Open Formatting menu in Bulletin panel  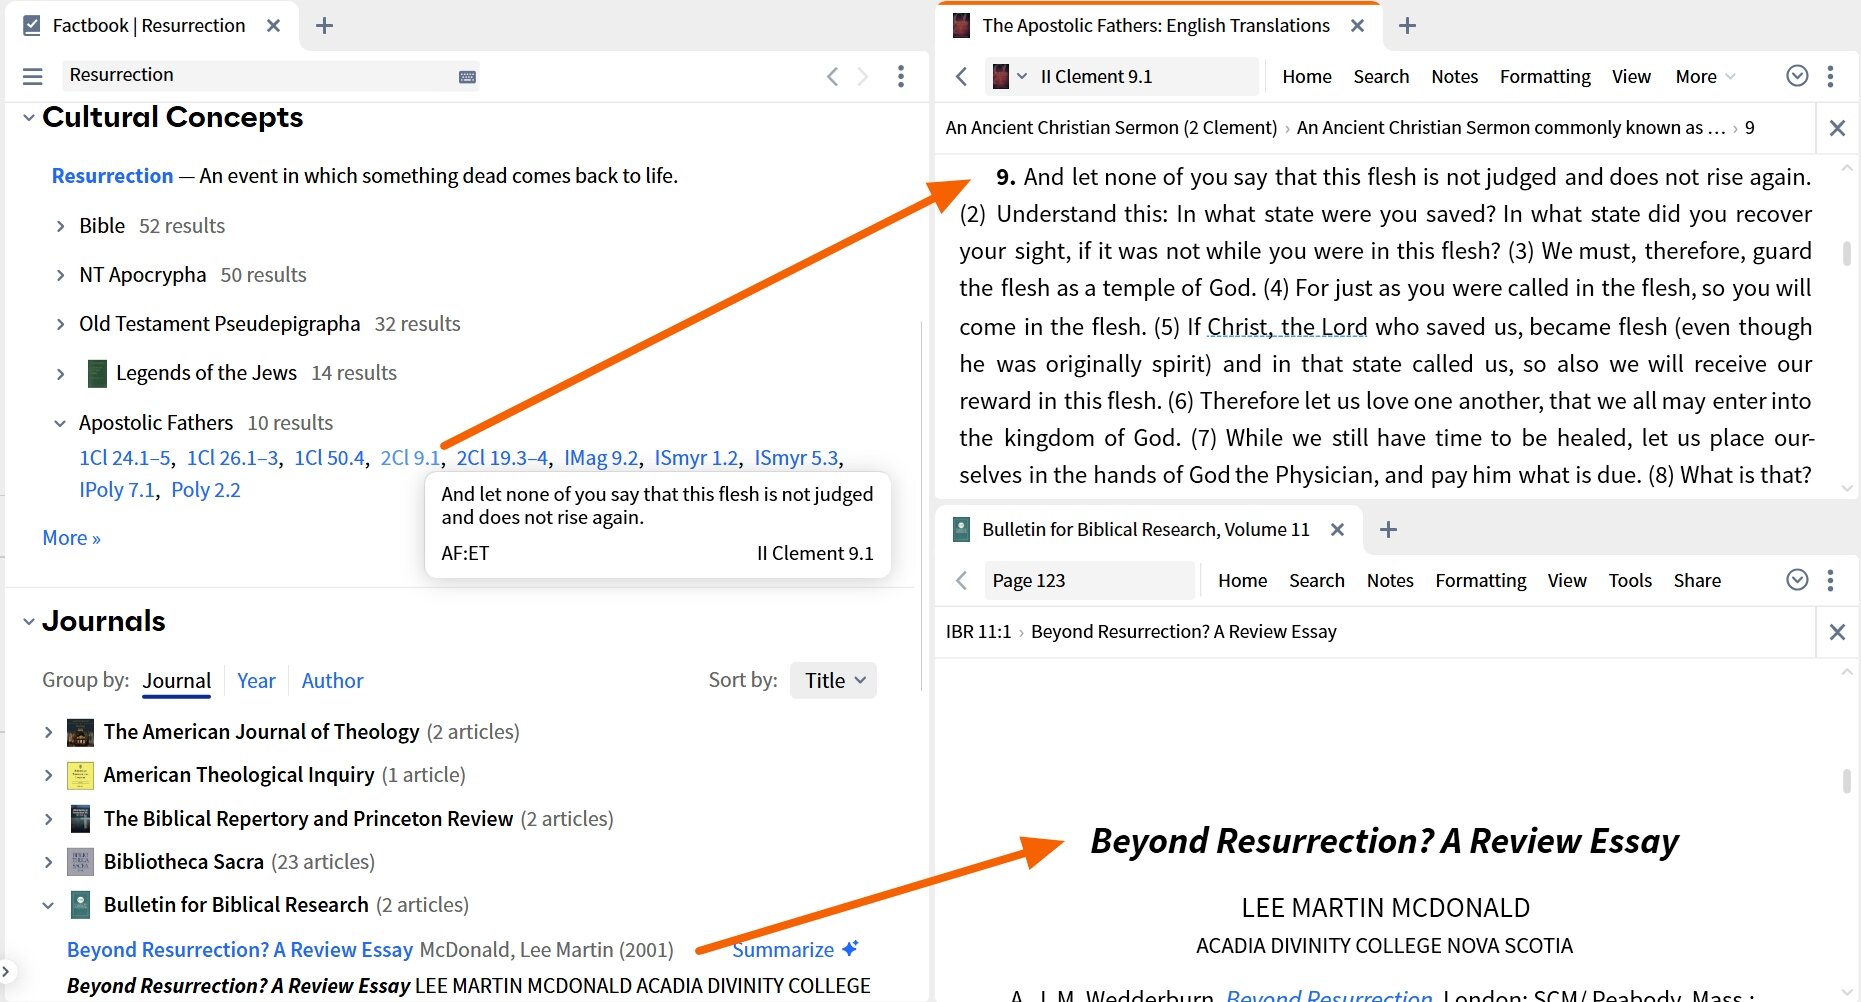[1481, 580]
